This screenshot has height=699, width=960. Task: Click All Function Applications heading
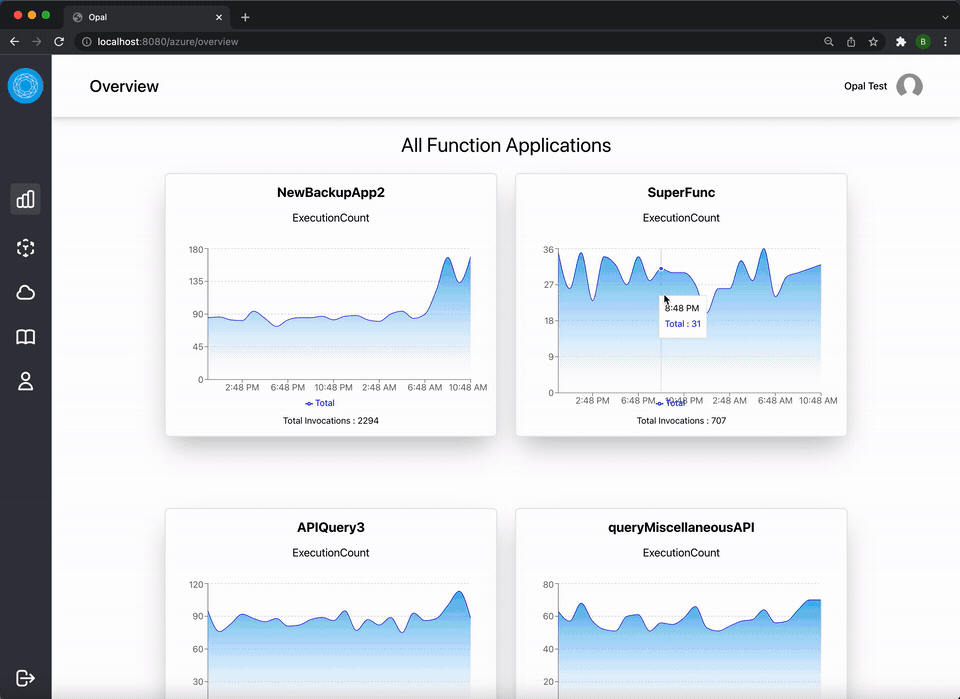[x=506, y=145]
